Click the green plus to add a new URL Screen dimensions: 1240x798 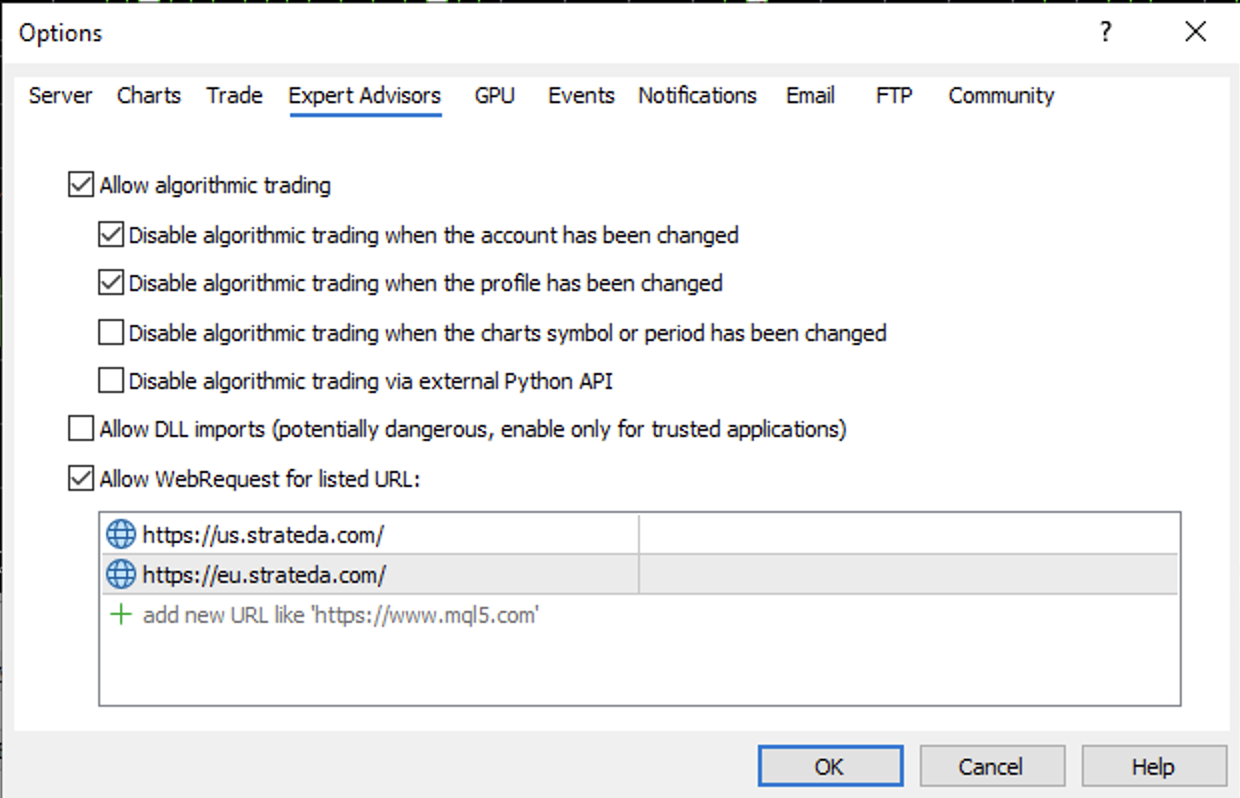tap(119, 614)
